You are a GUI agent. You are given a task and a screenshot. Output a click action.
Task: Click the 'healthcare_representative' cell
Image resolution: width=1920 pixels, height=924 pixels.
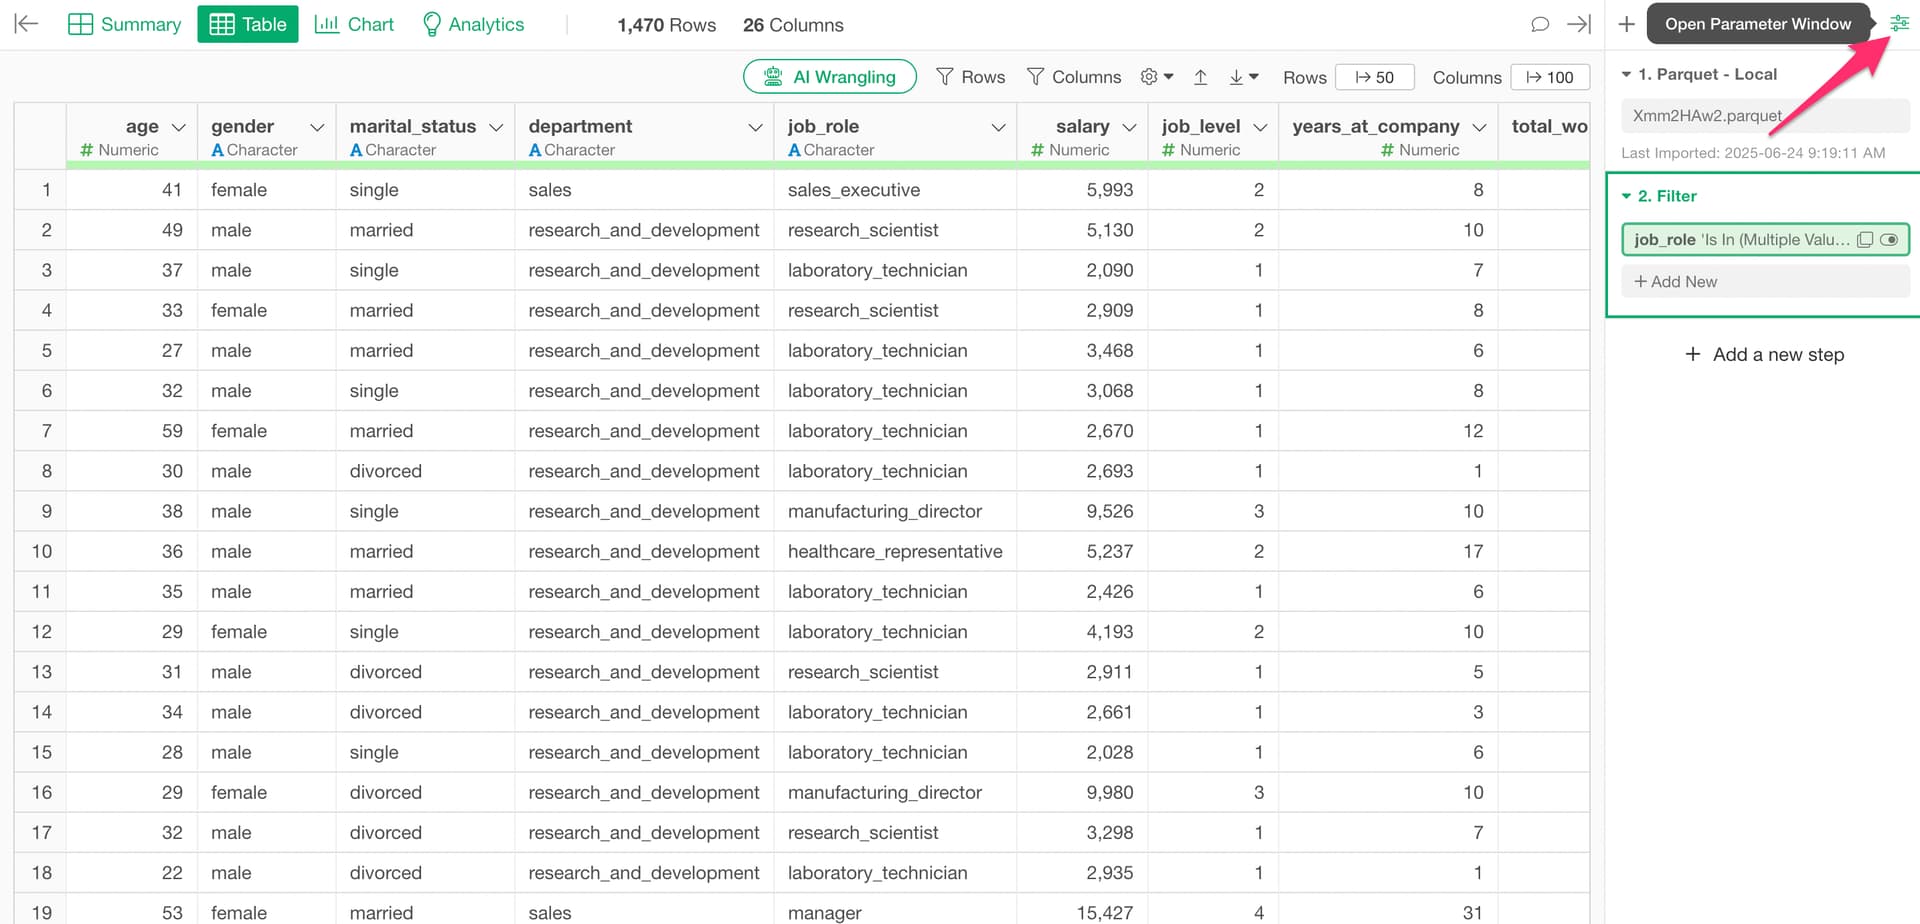click(x=895, y=551)
